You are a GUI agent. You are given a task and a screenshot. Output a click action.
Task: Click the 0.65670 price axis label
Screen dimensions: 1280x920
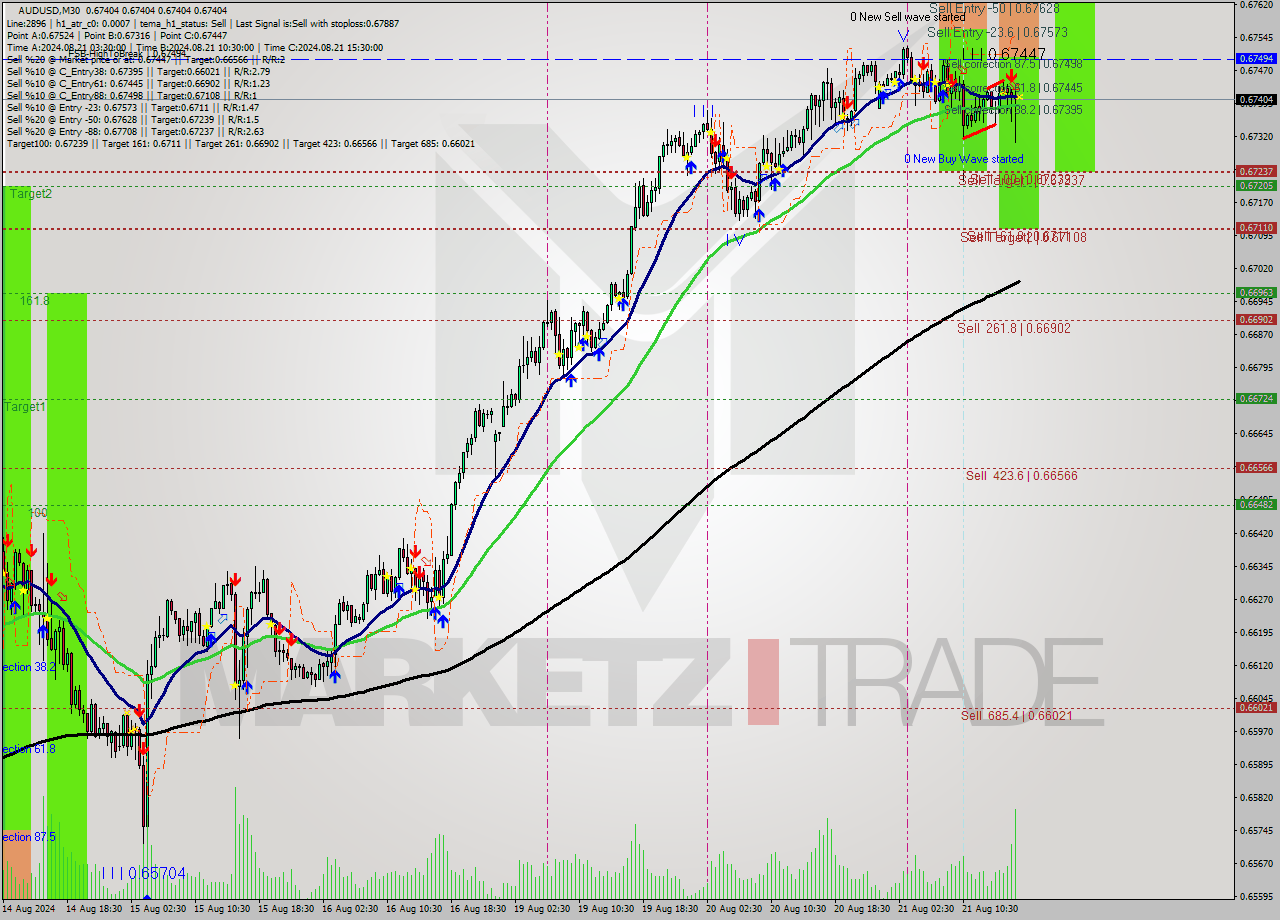tap(1256, 864)
